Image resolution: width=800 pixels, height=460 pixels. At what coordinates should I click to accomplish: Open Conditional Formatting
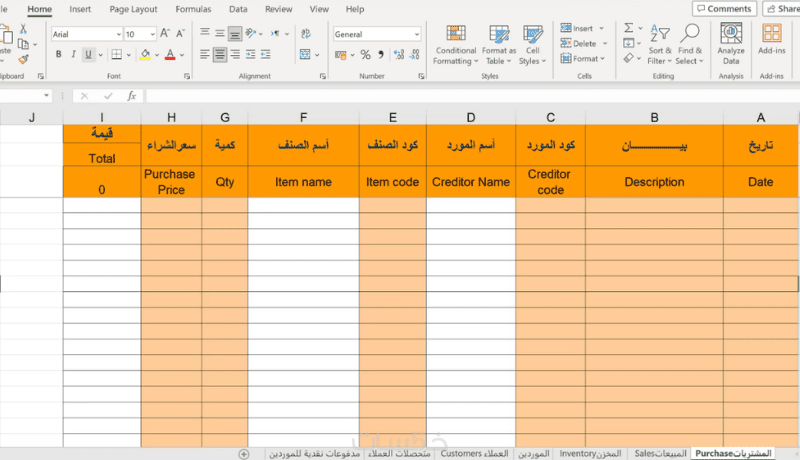[456, 45]
